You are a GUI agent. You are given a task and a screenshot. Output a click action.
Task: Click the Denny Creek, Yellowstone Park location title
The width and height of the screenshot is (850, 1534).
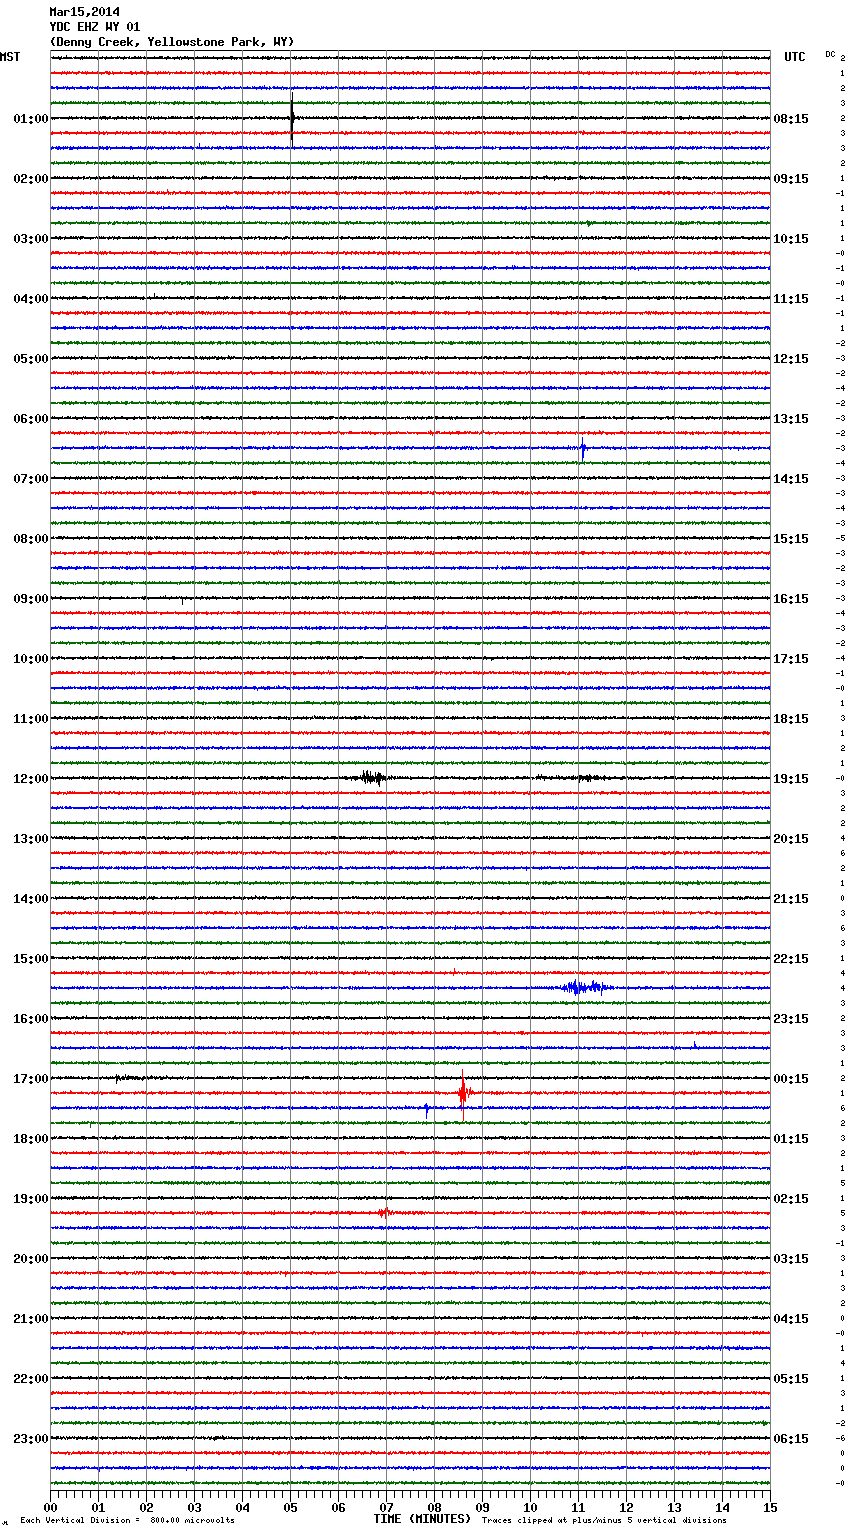point(172,42)
